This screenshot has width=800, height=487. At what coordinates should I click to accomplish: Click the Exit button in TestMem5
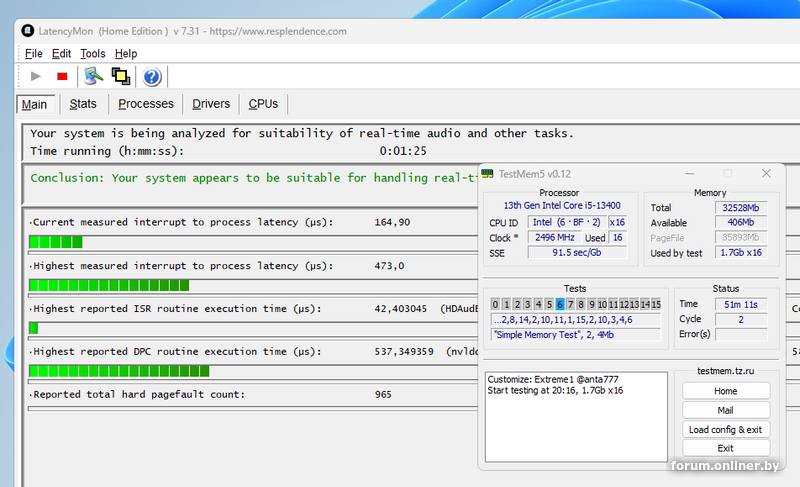pyautogui.click(x=725, y=448)
